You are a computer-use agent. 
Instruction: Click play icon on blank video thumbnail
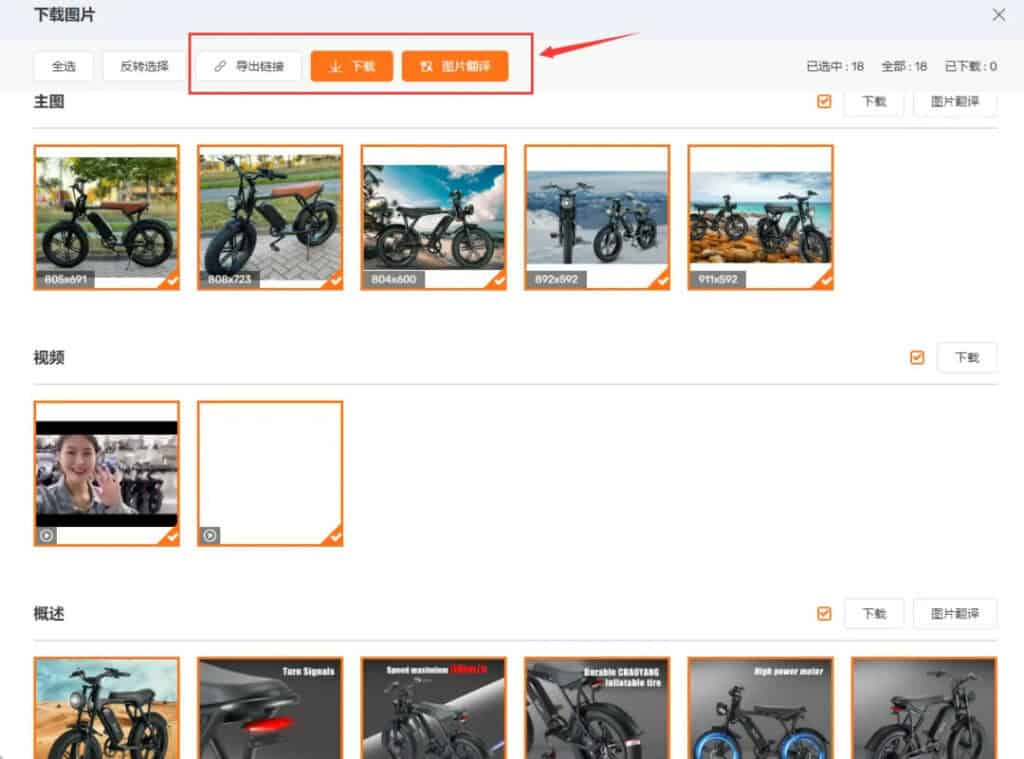tap(210, 536)
